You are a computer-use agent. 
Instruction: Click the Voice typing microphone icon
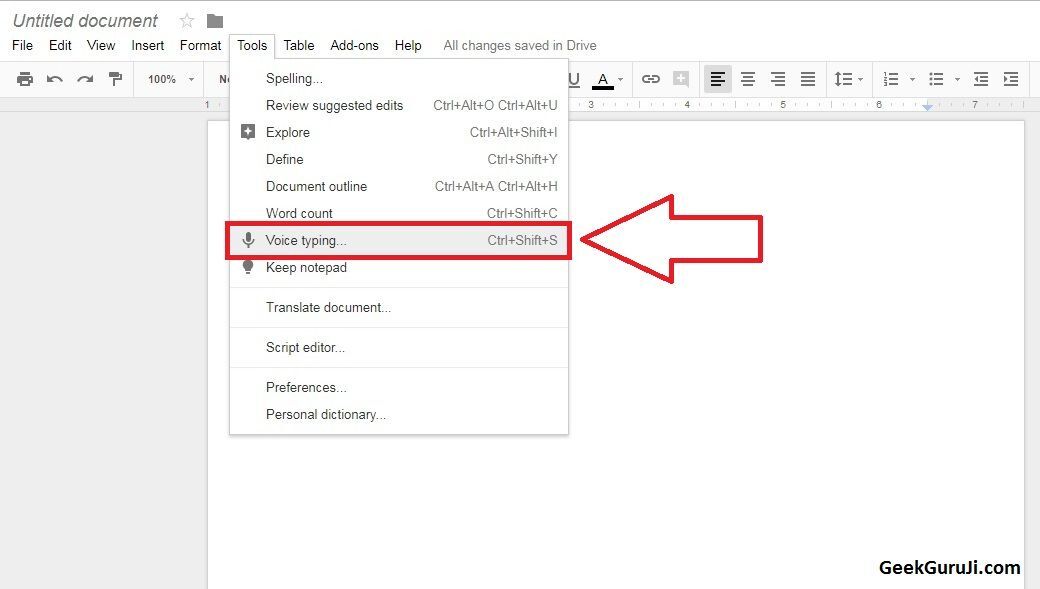tap(248, 239)
